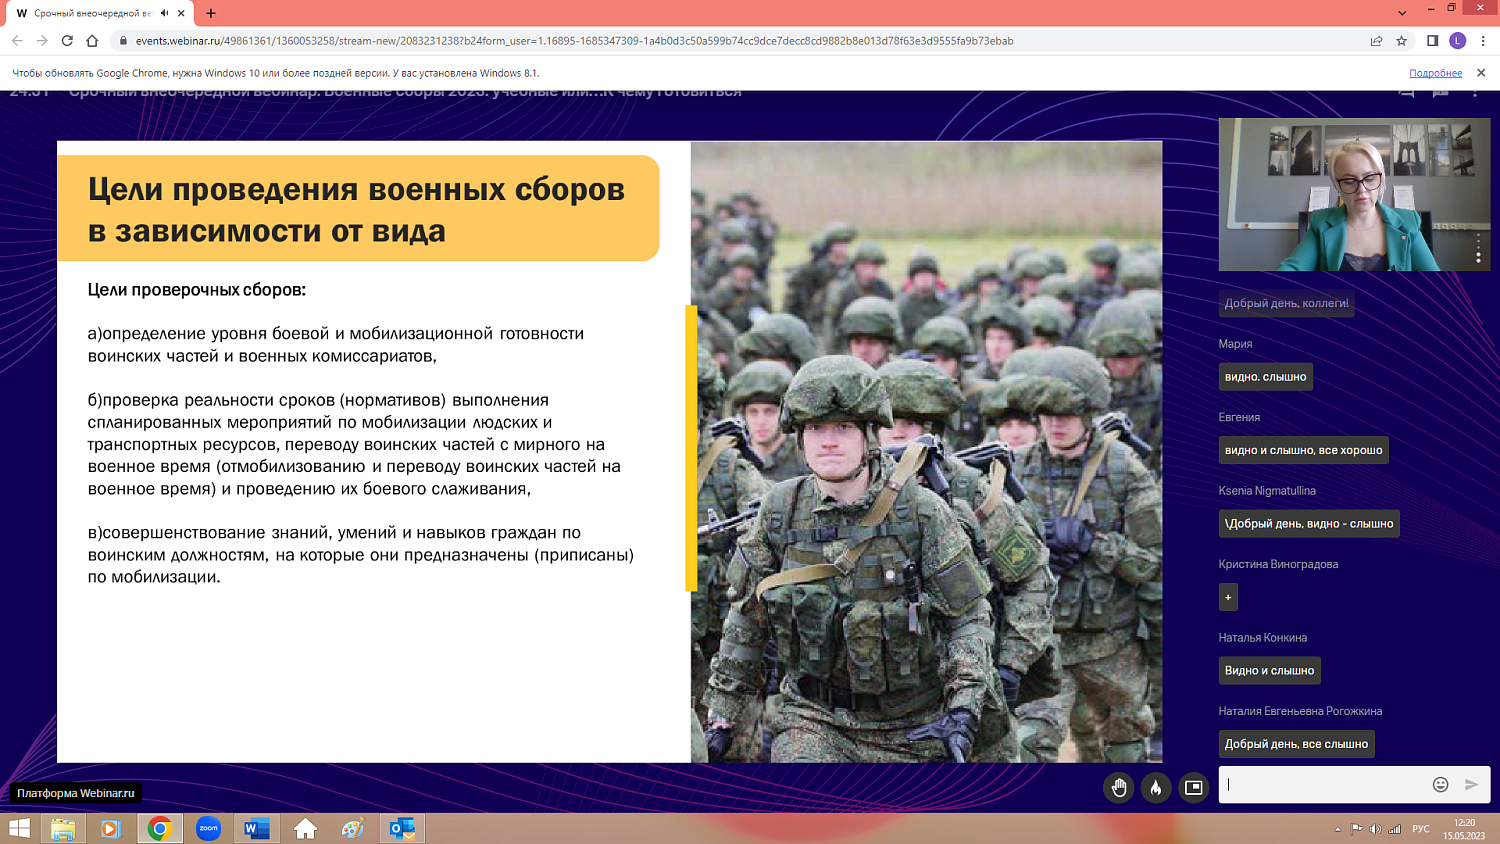The height and width of the screenshot is (844, 1500).
Task: Go forward in browser history
Action: click(42, 41)
